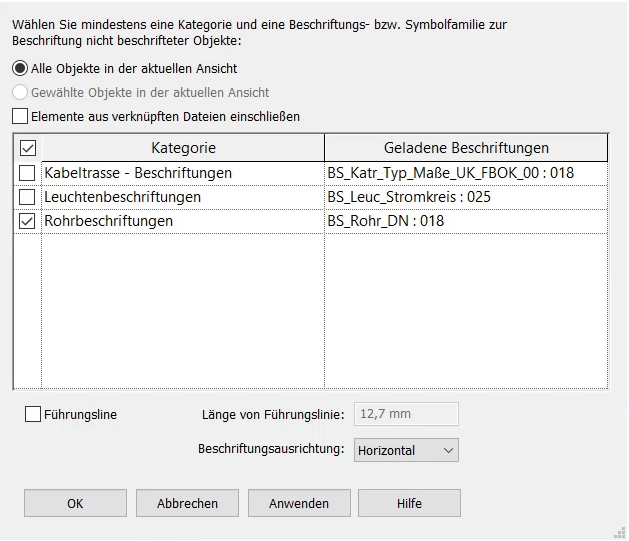Viewport: 629px width, 541px height.
Task: Sort by the Kategorie column header
Action: (x=183, y=148)
